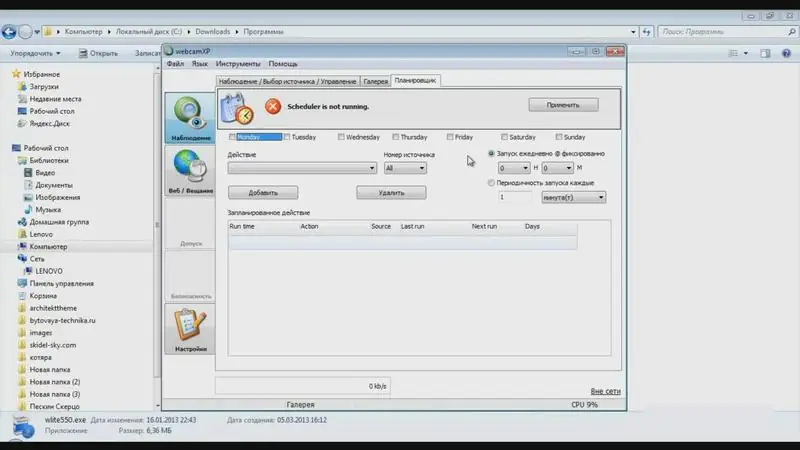Switch to the Галерея tab
This screenshot has height=450, width=800.
point(376,81)
